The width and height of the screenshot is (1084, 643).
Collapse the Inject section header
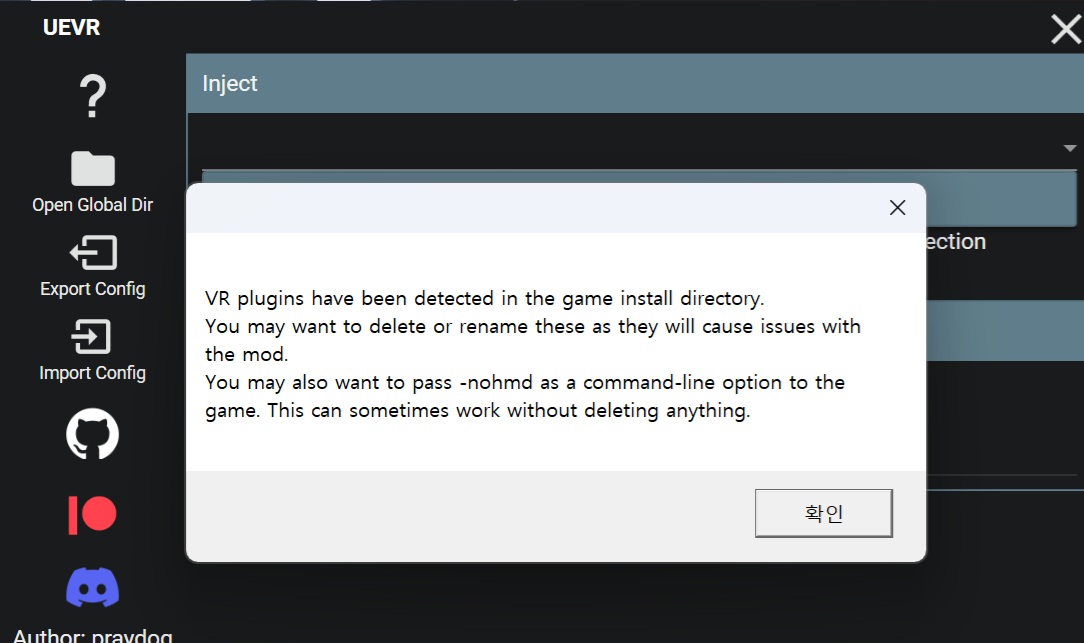point(635,83)
